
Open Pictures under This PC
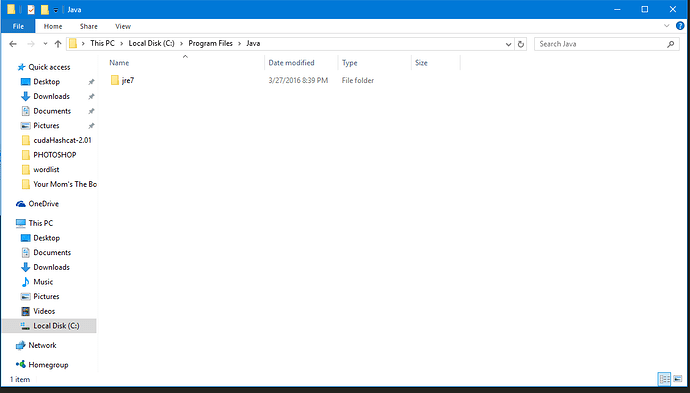[46, 296]
